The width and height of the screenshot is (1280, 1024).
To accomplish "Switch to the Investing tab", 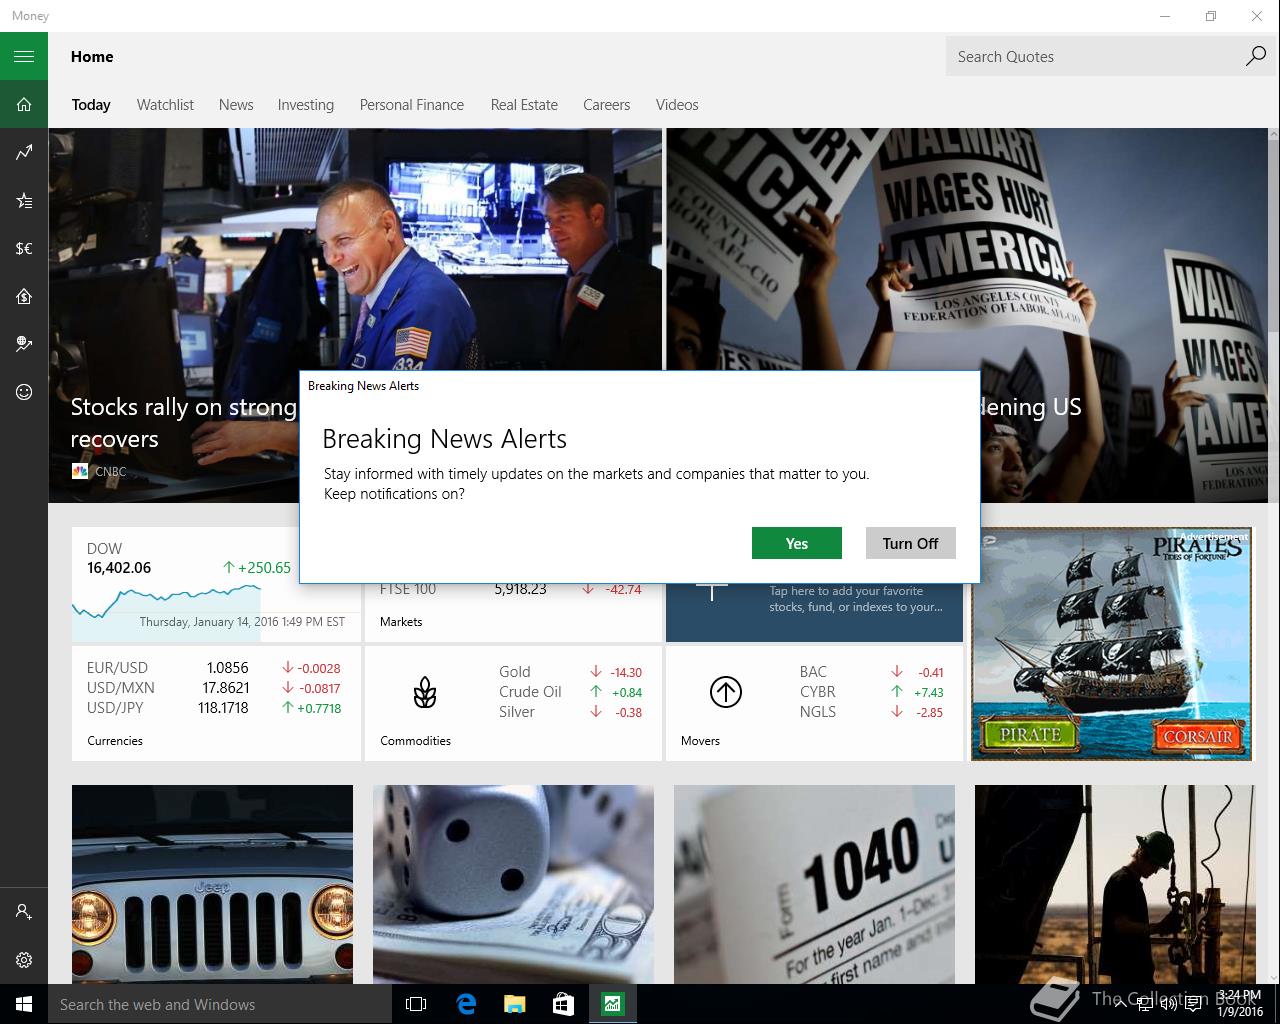I will 306,105.
